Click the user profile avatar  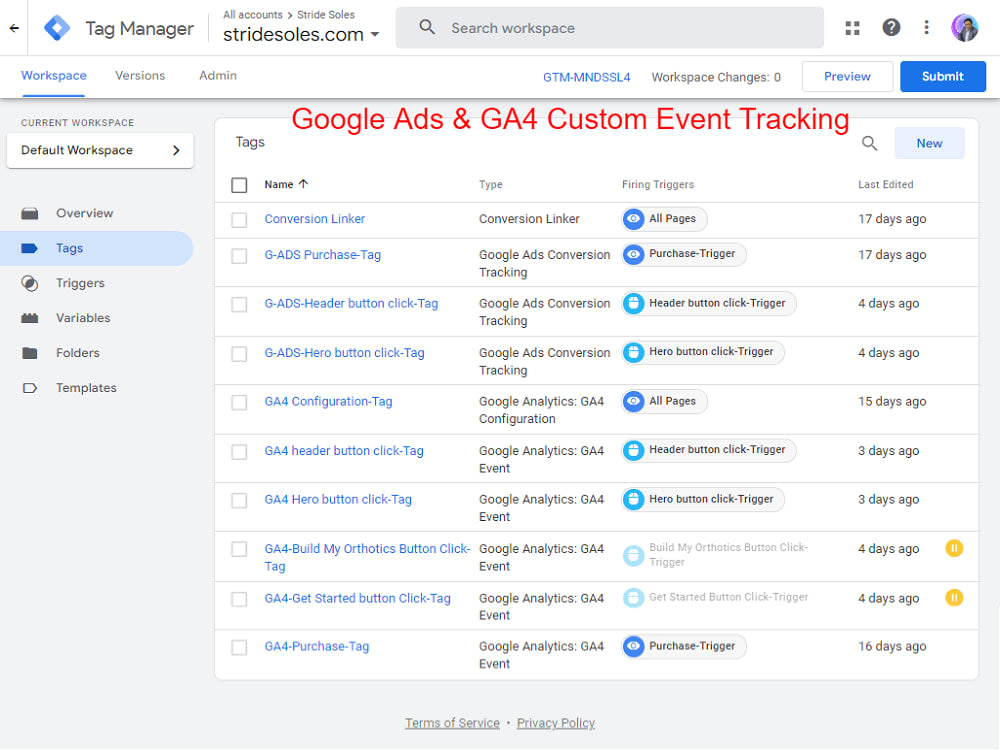tap(965, 28)
